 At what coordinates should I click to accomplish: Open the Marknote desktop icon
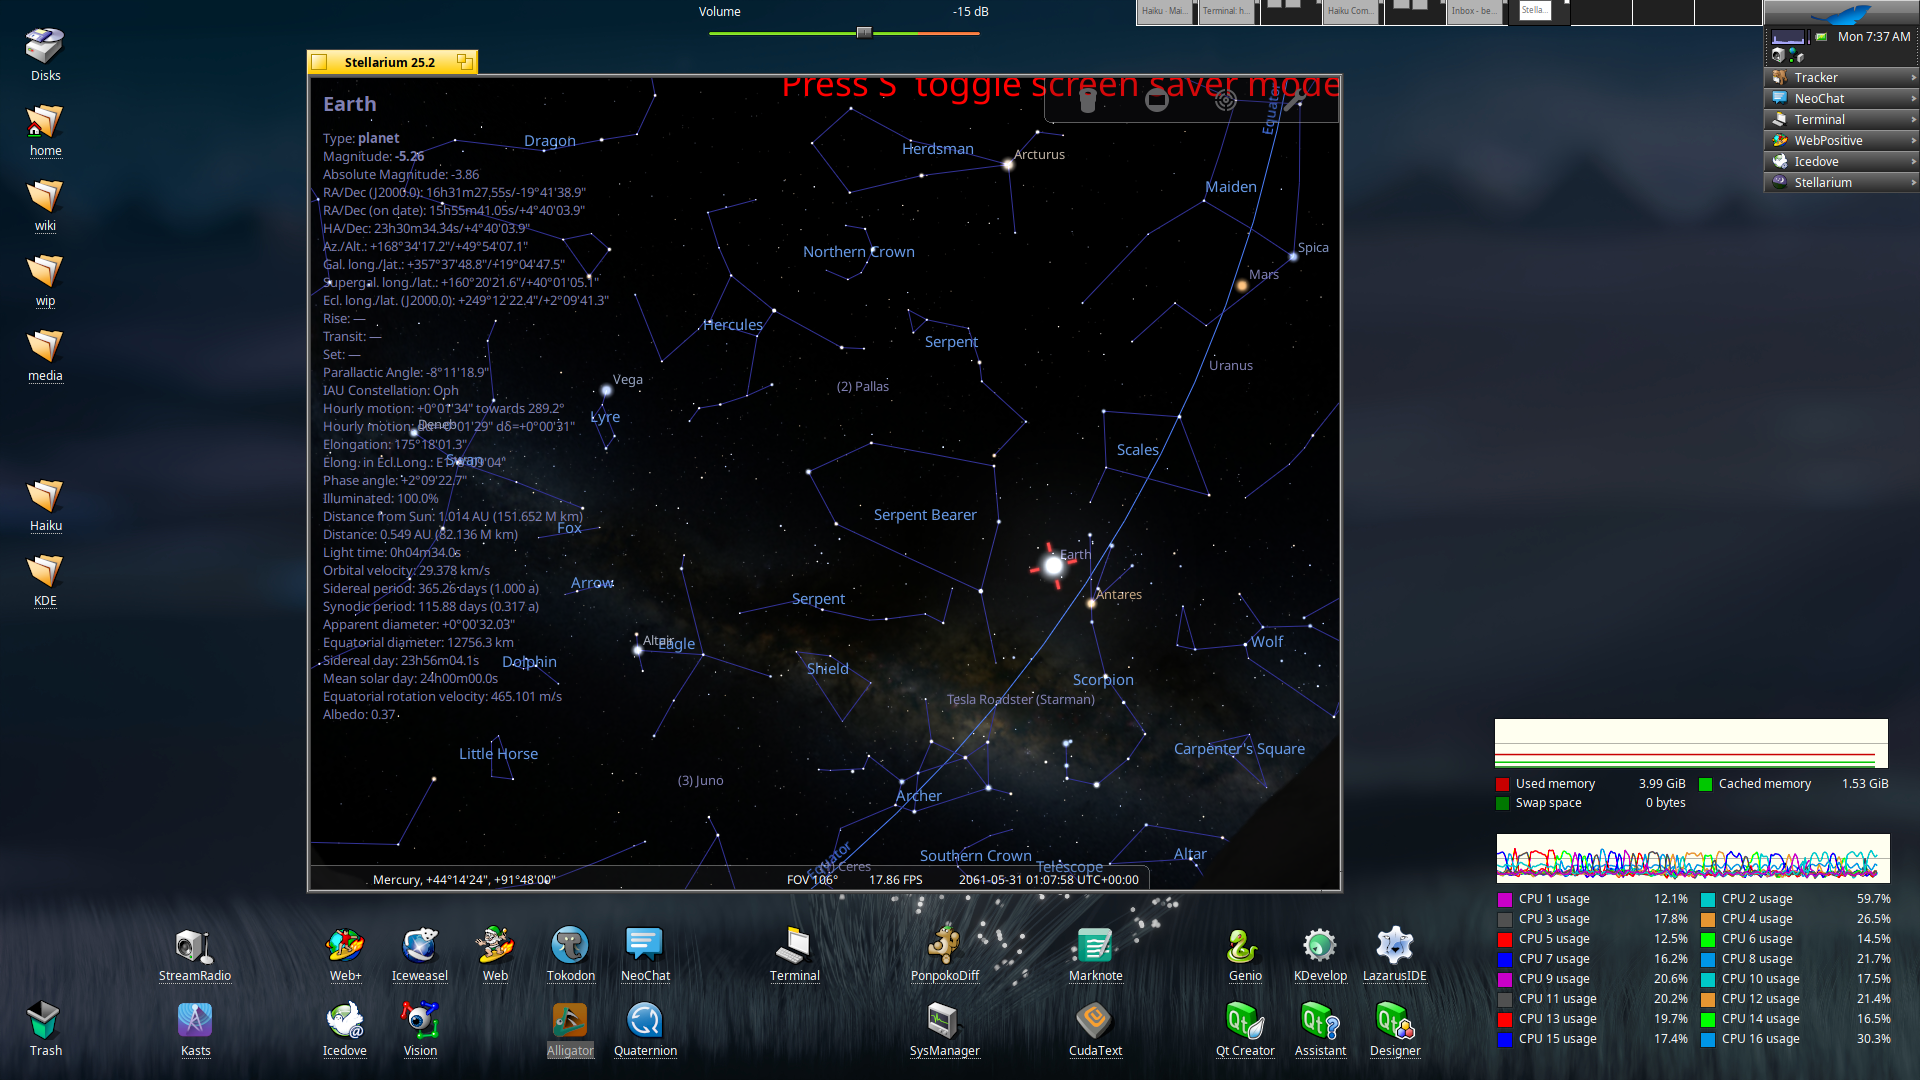1095,955
